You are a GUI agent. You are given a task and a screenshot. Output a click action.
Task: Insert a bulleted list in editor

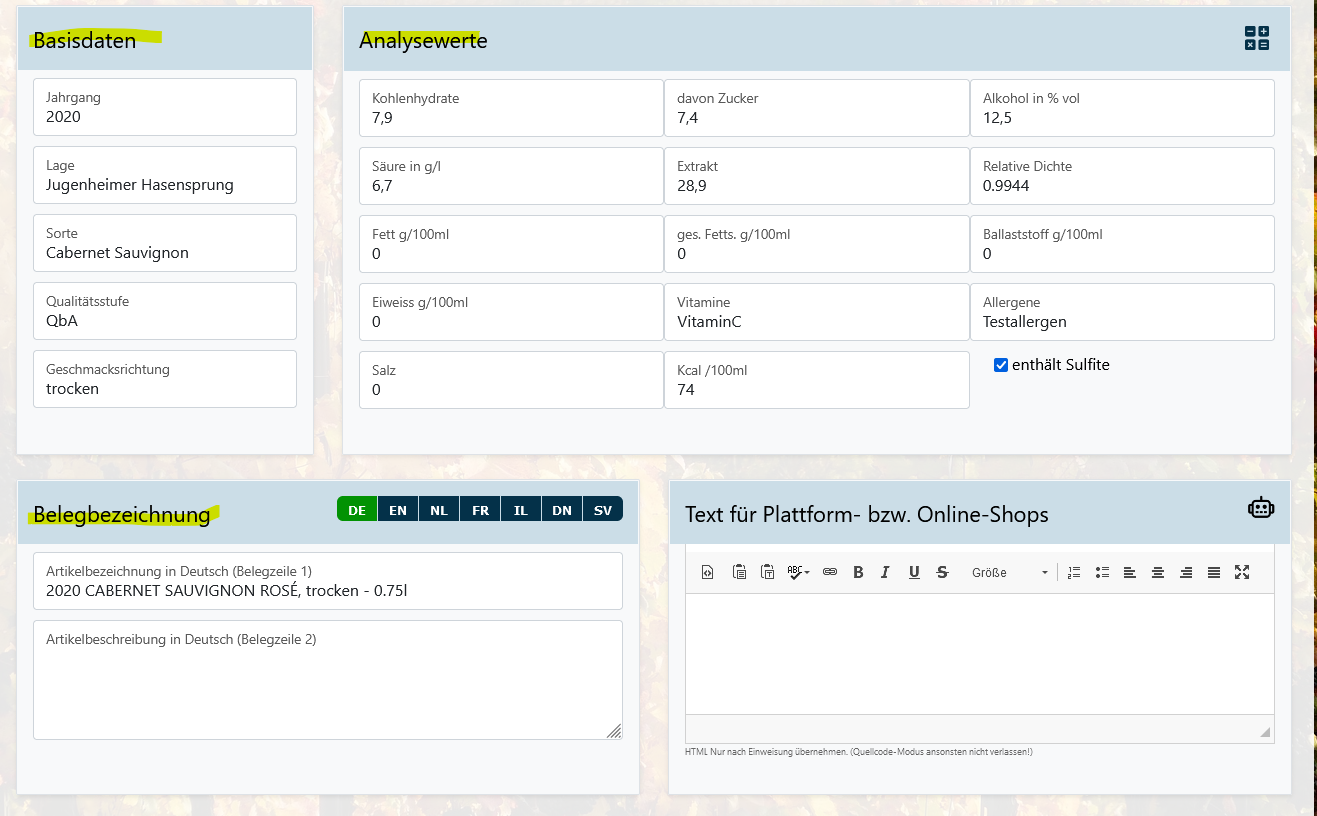(x=1102, y=572)
